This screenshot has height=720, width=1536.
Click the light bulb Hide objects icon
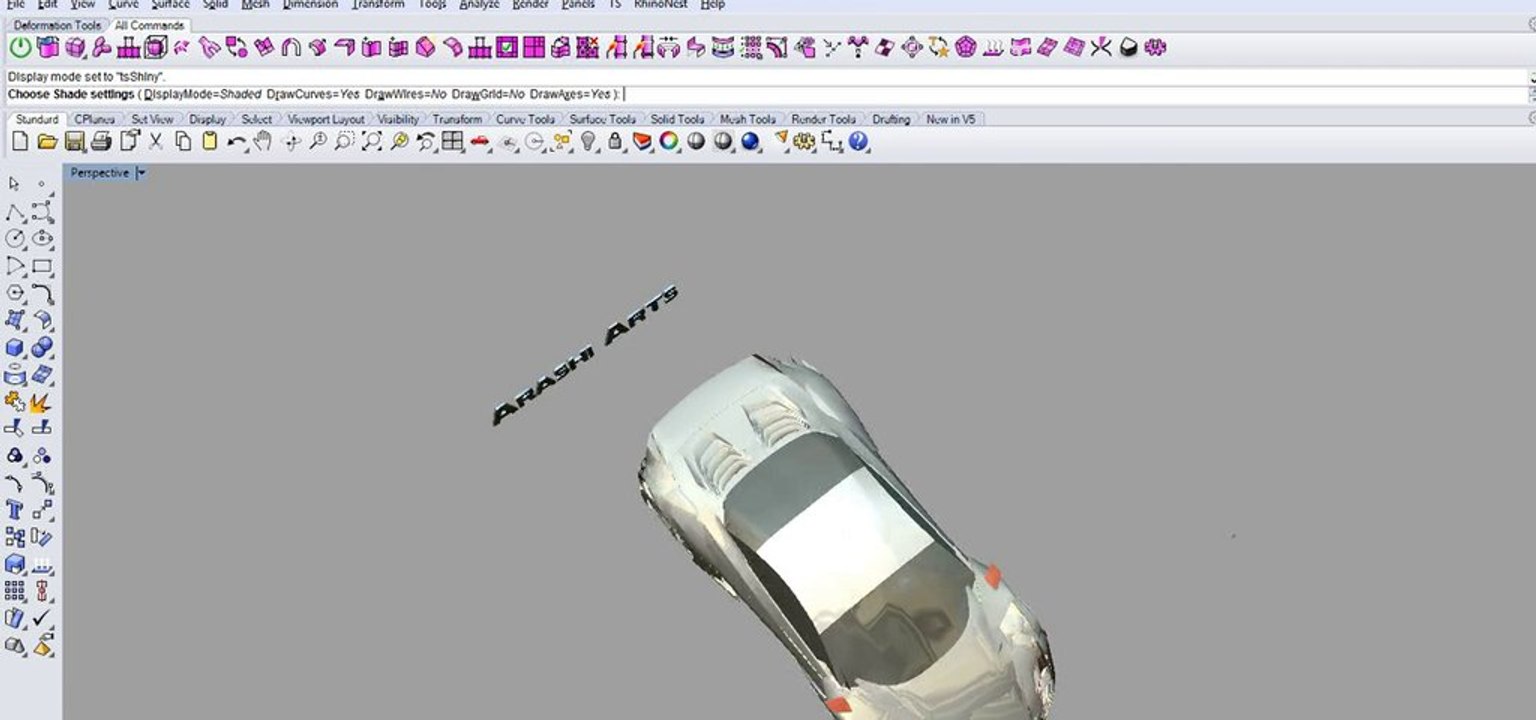[x=589, y=142]
